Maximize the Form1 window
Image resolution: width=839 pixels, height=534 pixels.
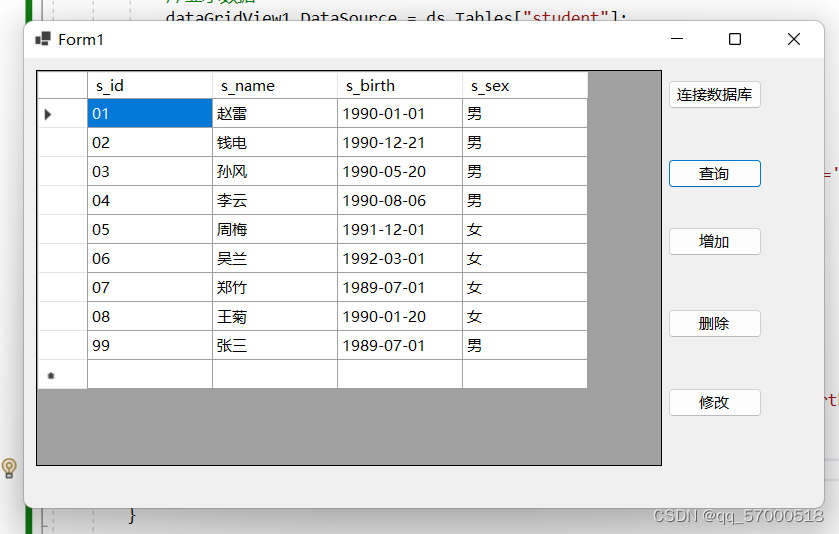point(735,39)
